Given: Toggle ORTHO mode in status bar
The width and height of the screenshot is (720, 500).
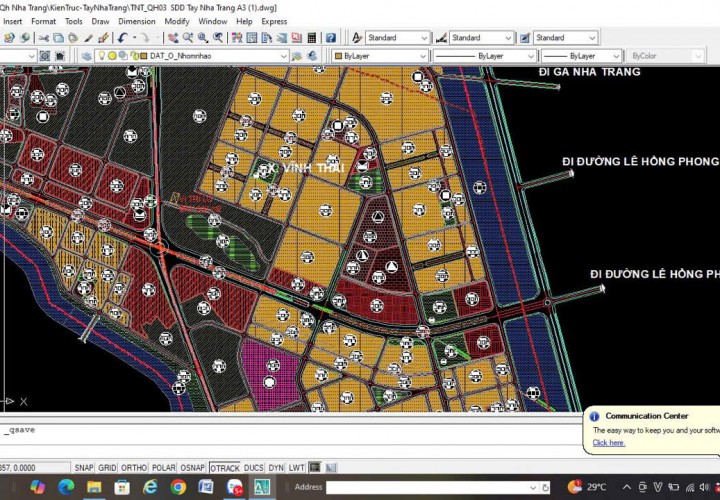Looking at the screenshot, I should point(134,467).
